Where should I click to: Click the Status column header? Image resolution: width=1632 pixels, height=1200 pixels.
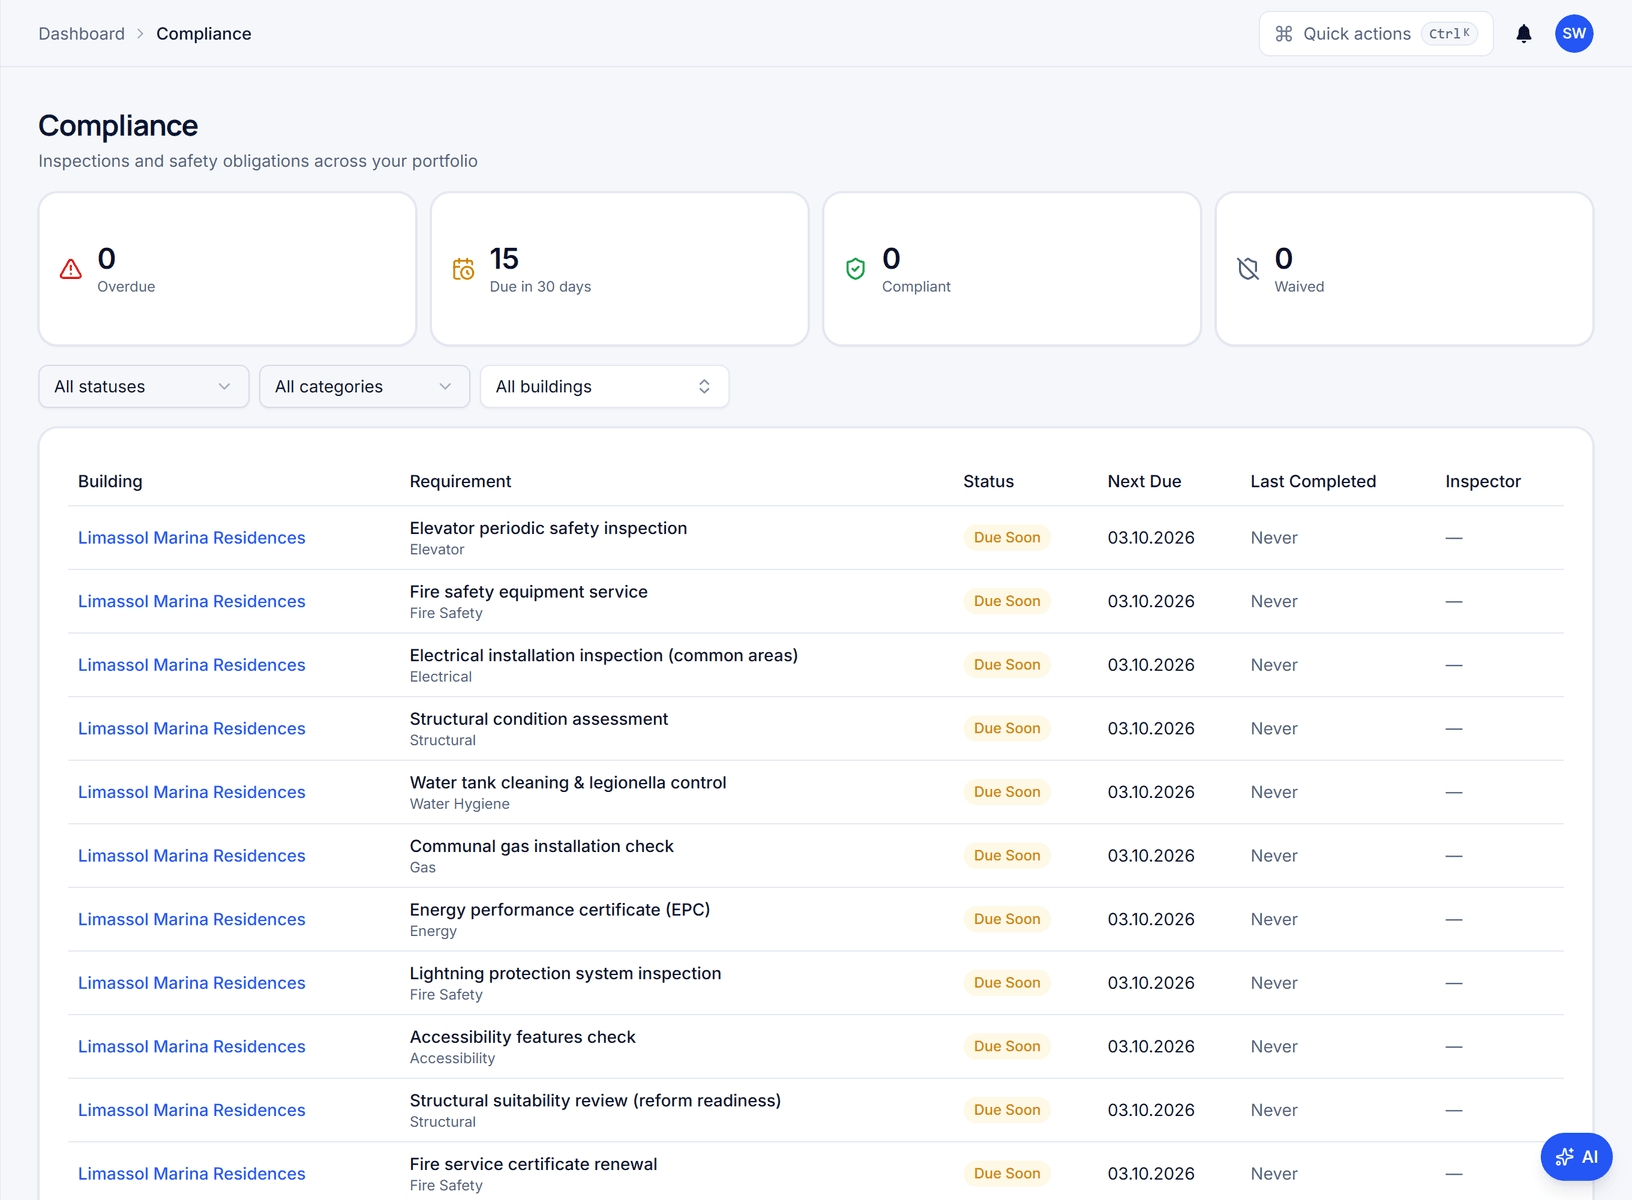tap(988, 482)
